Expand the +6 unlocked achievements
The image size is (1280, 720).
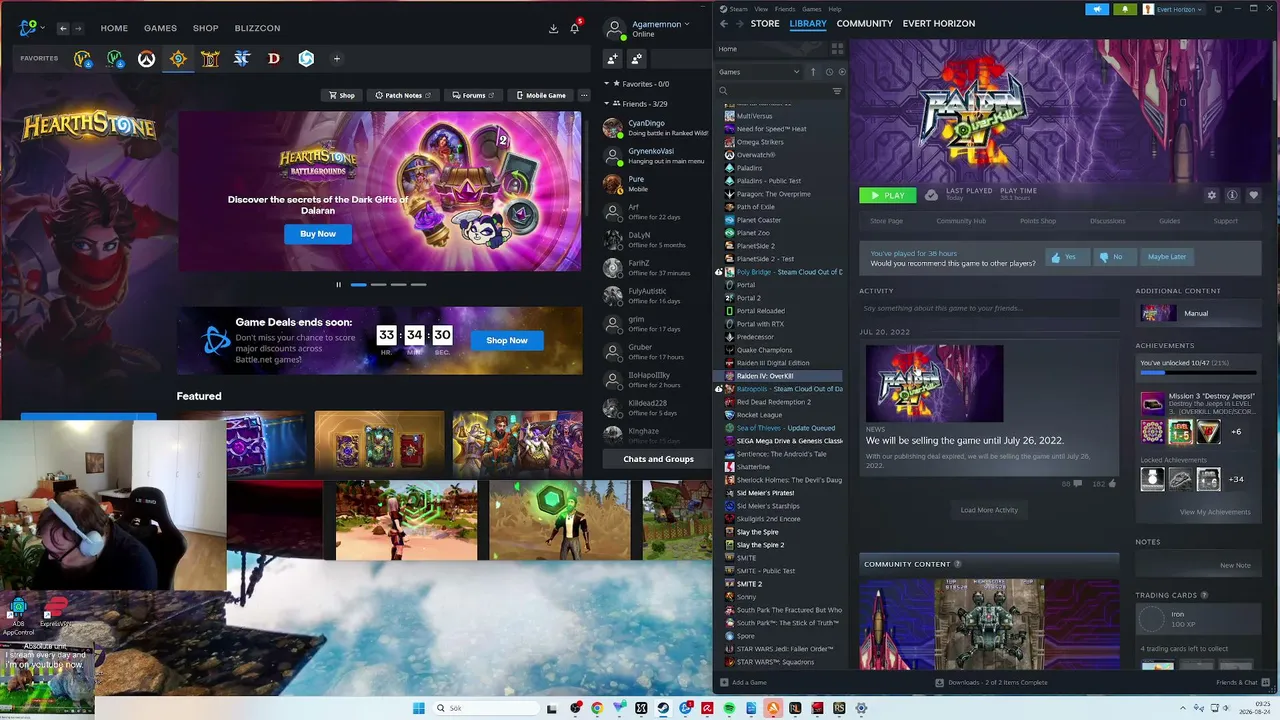1236,432
